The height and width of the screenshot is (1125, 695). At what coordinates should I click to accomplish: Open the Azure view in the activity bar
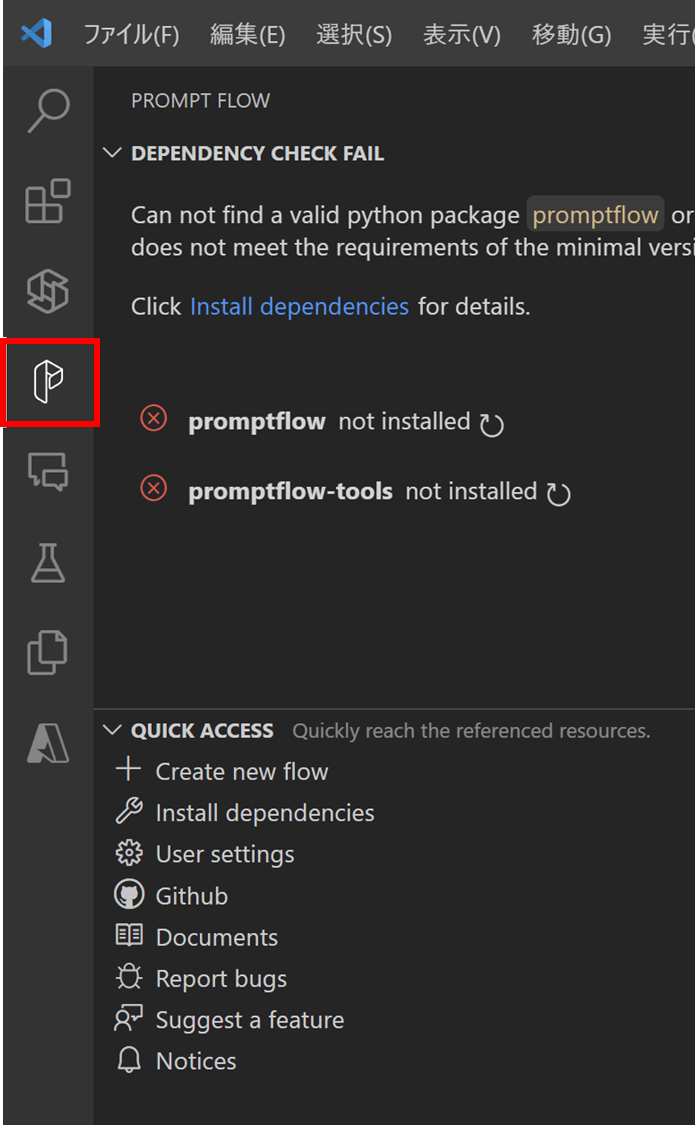click(x=48, y=743)
